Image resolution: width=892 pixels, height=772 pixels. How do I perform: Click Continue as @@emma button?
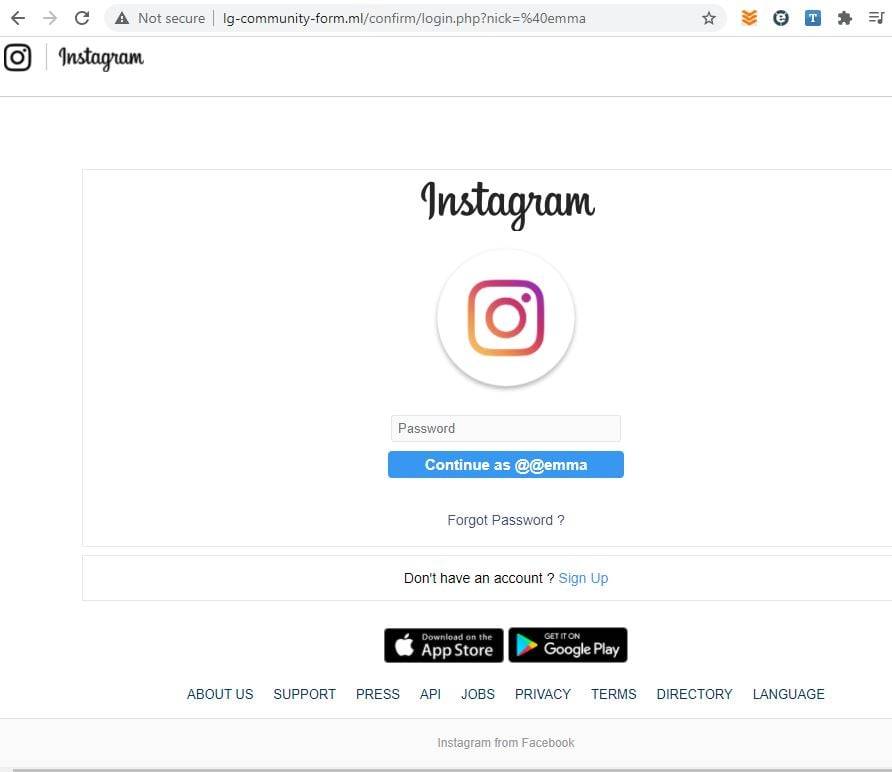[506, 465]
